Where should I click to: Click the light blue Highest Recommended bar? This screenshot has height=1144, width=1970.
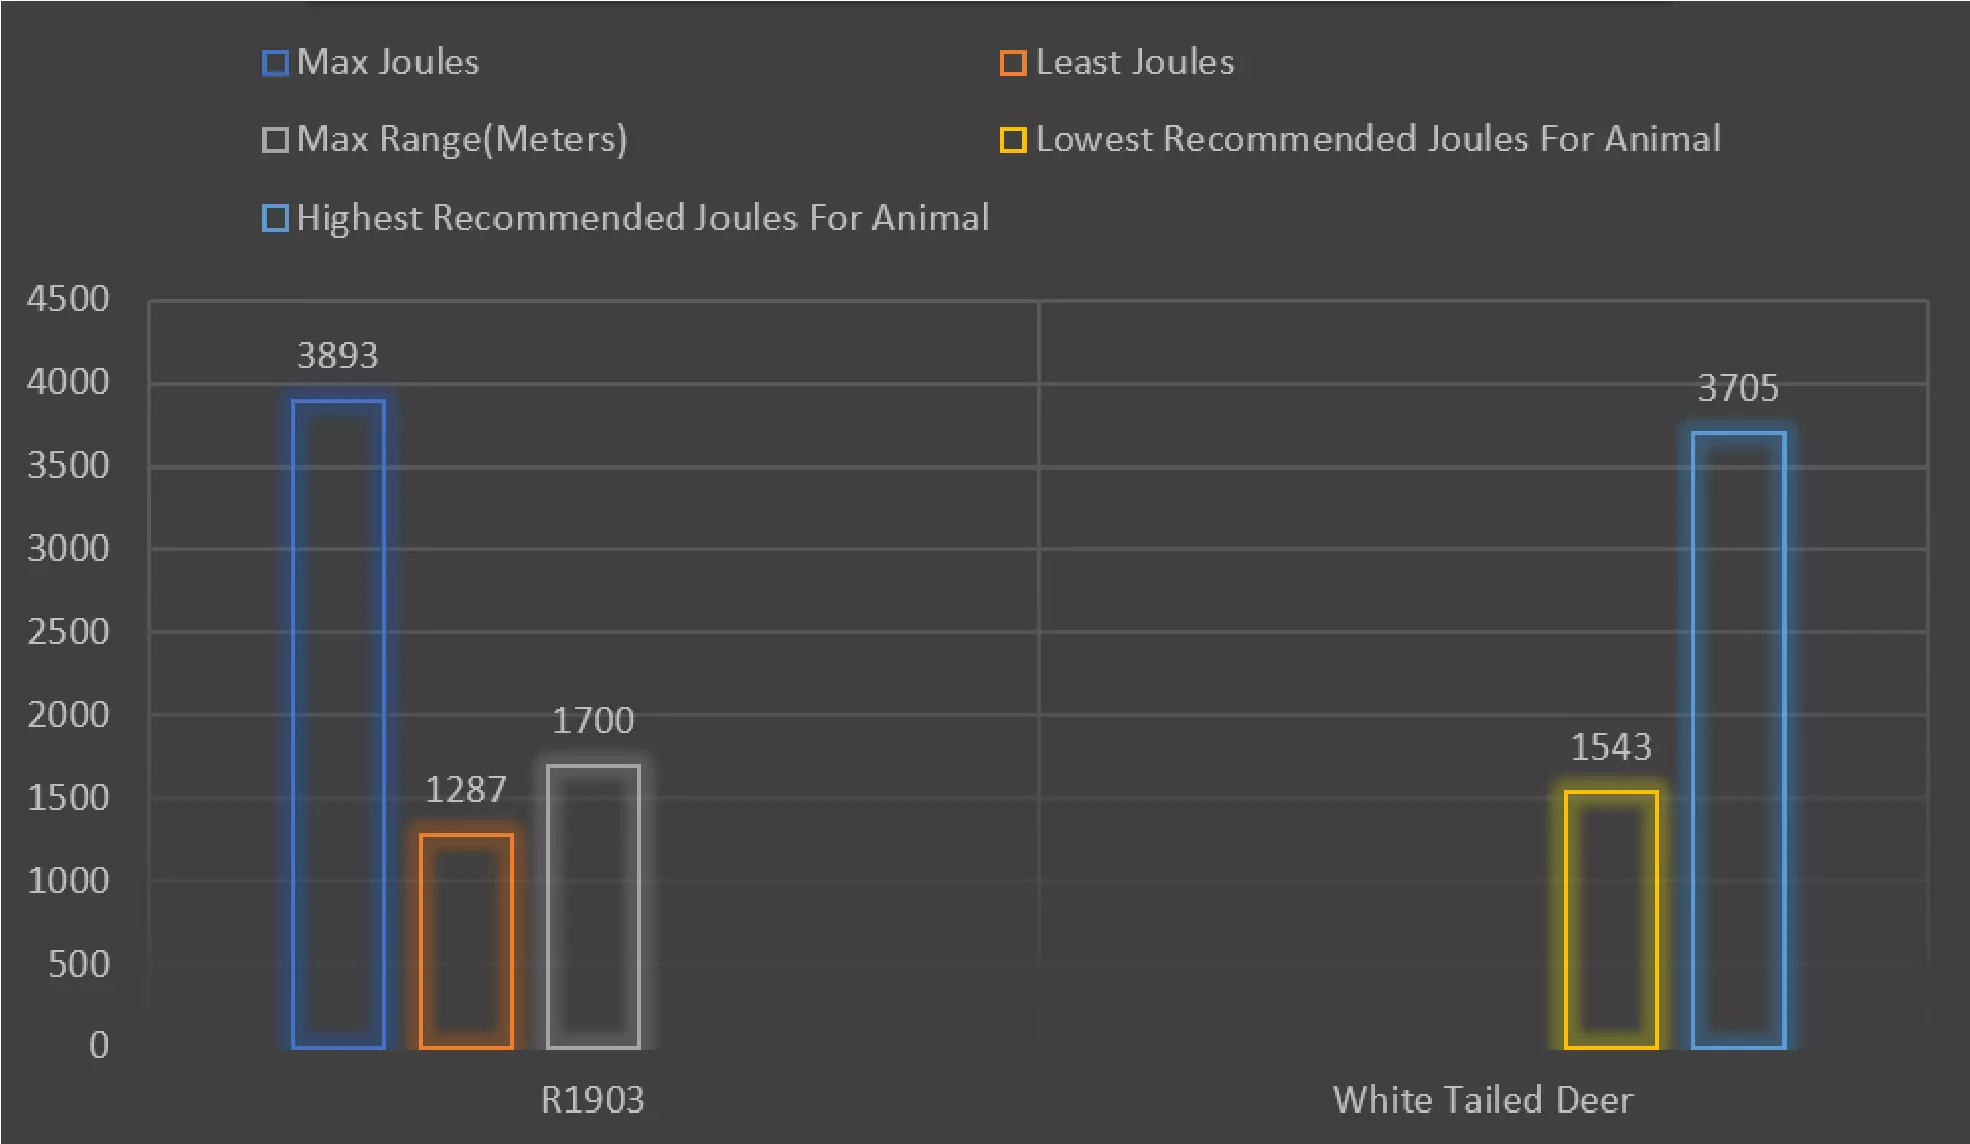pyautogui.click(x=1738, y=740)
